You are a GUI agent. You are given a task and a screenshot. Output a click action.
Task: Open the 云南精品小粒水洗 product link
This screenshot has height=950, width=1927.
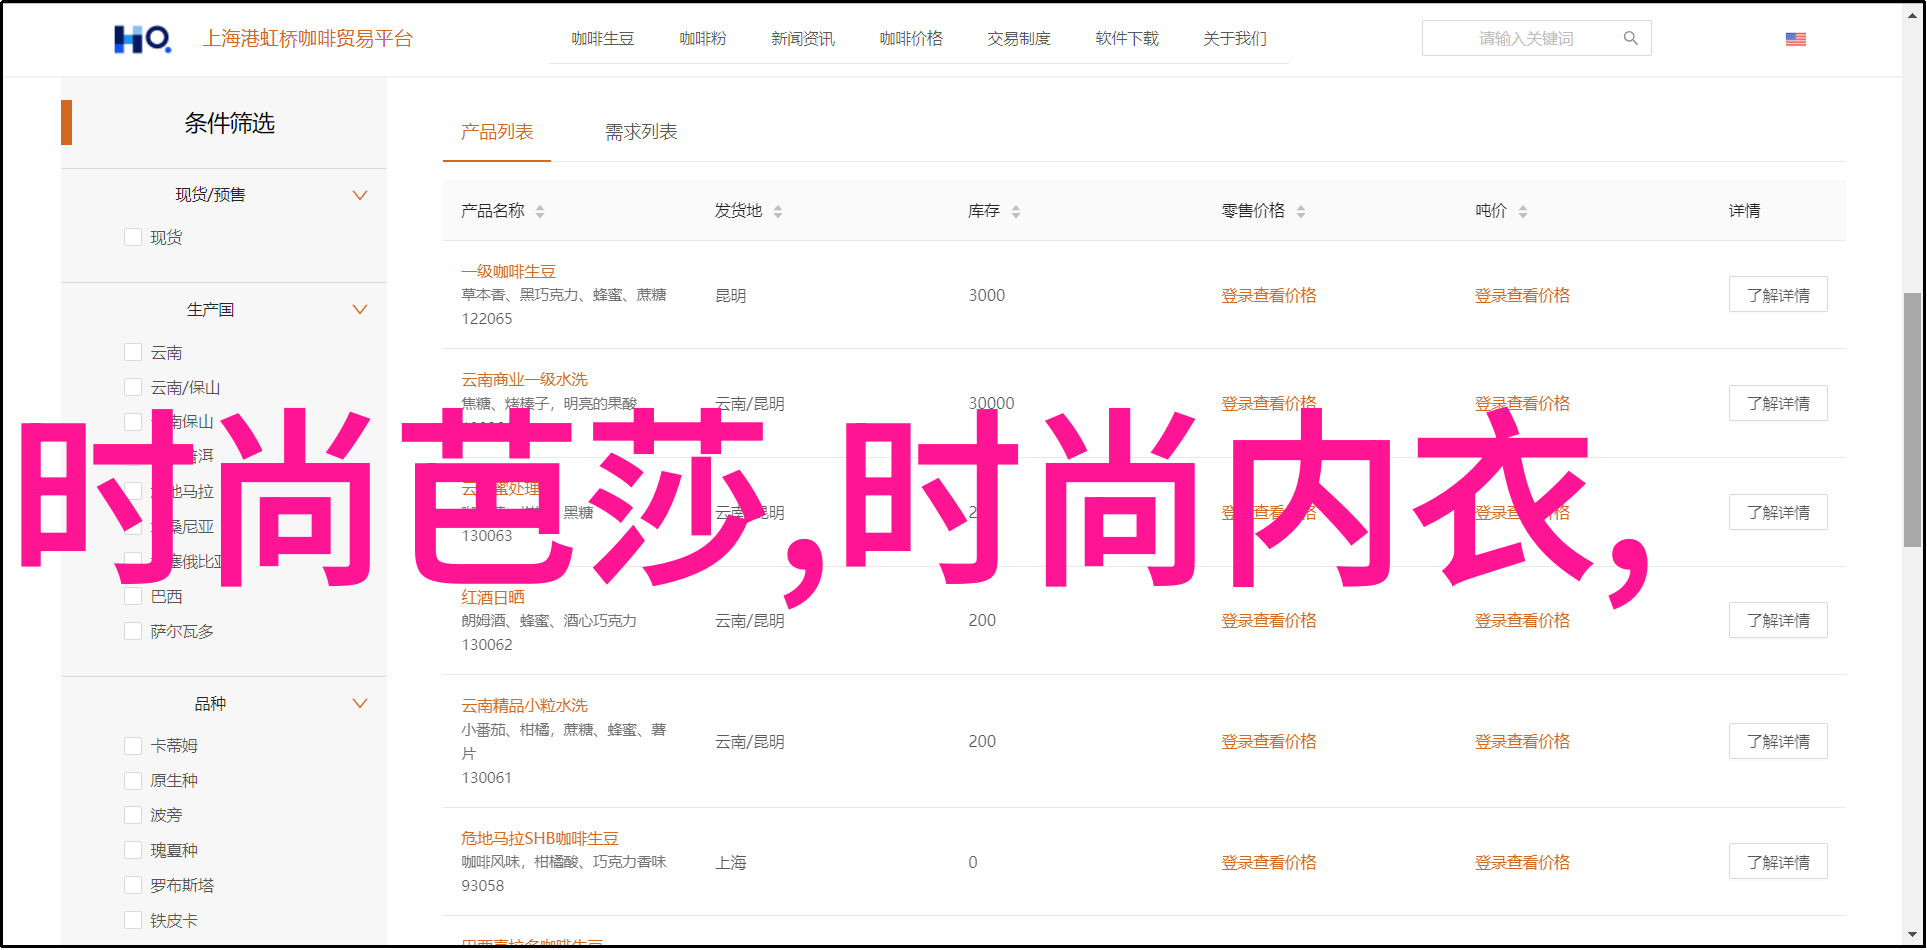point(524,705)
